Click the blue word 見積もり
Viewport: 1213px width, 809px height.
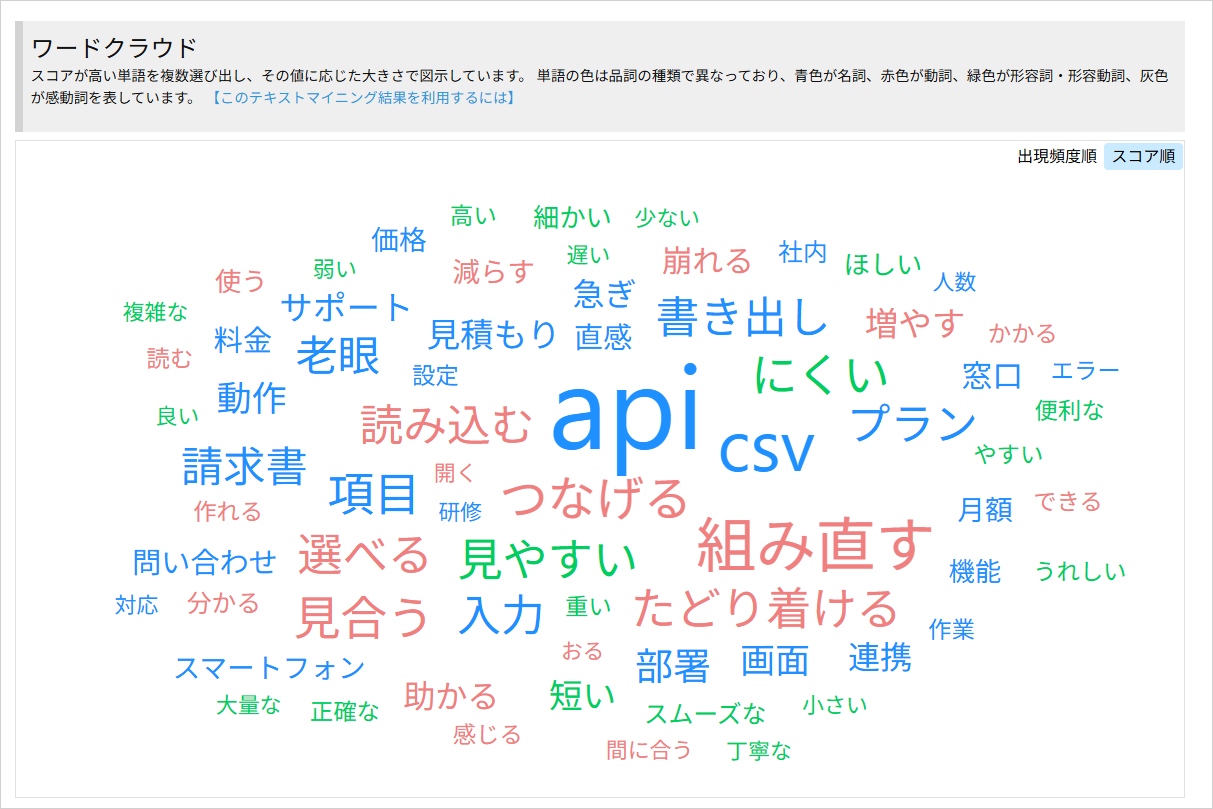(493, 334)
